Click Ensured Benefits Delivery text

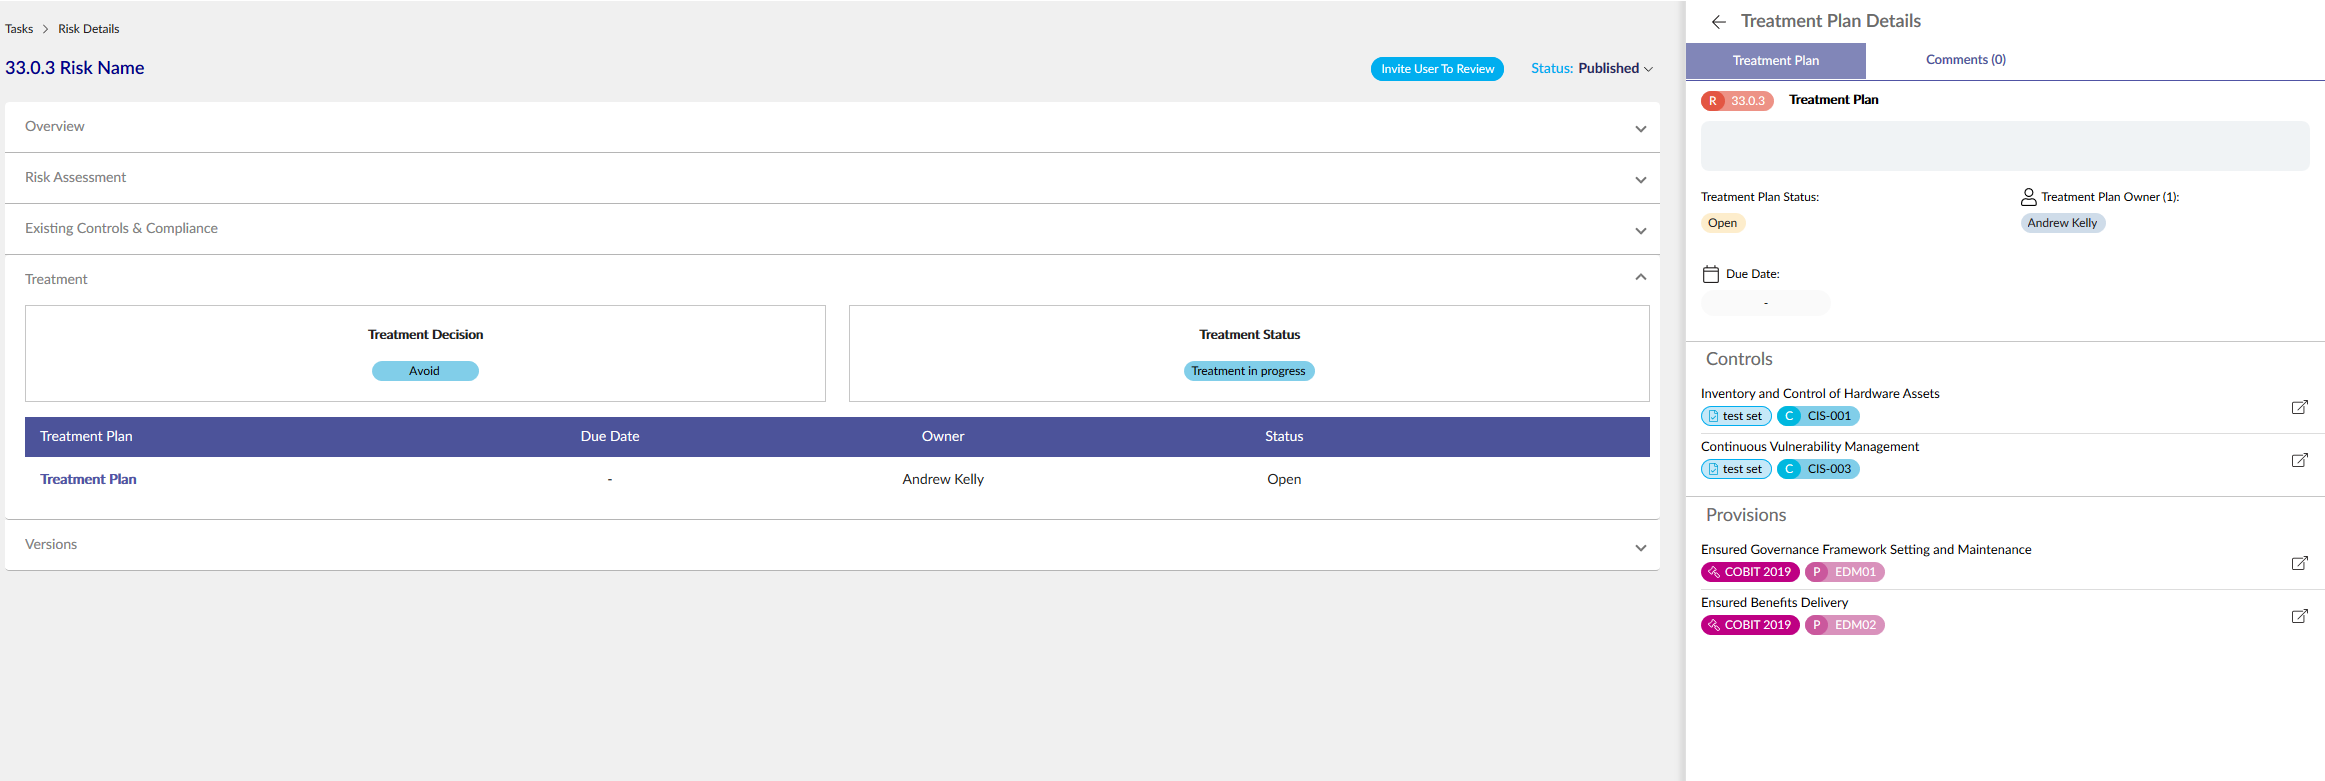coord(1774,603)
